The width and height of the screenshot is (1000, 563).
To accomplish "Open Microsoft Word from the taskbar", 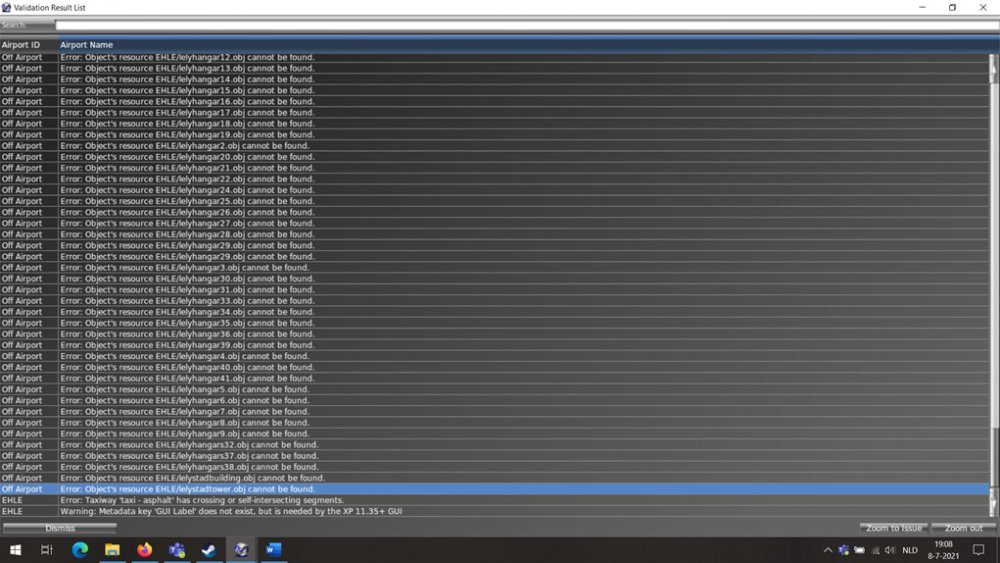I will pos(274,550).
